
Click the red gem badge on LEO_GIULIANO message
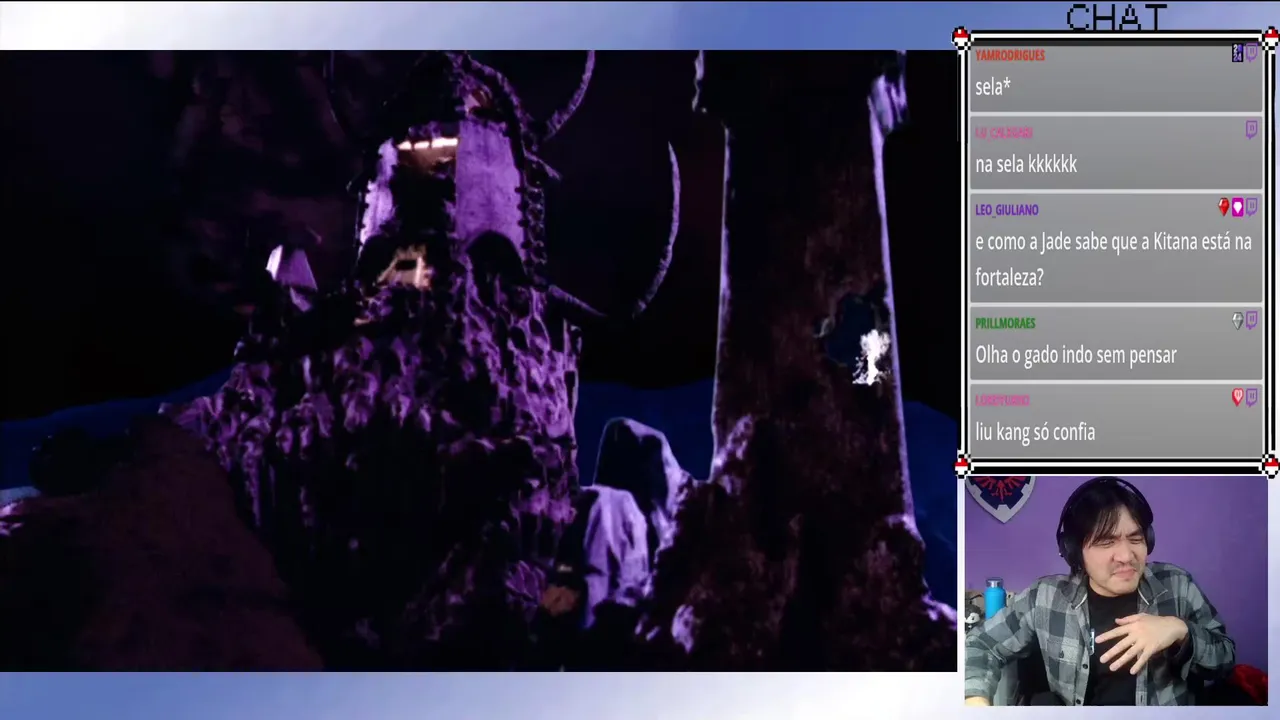click(1223, 207)
